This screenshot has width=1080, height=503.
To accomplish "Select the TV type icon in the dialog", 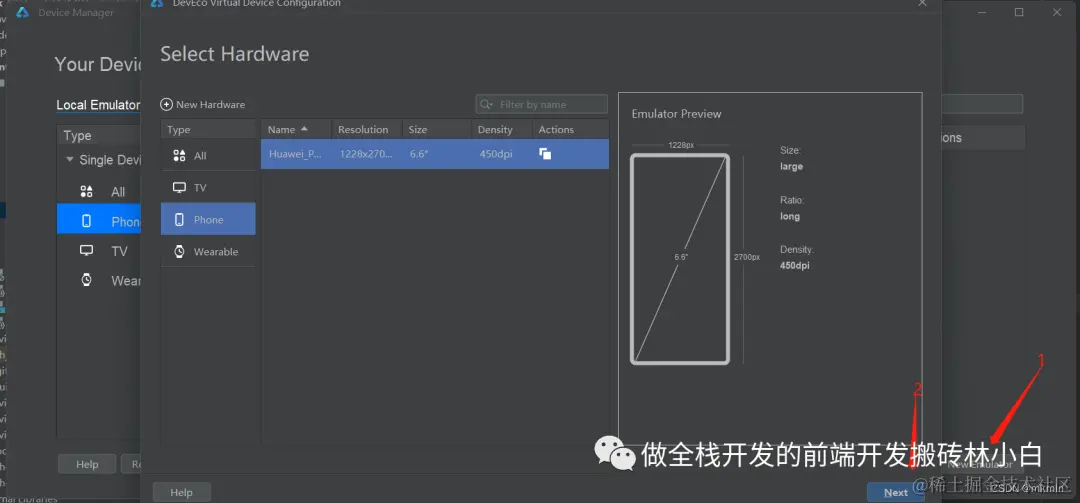I will point(179,187).
